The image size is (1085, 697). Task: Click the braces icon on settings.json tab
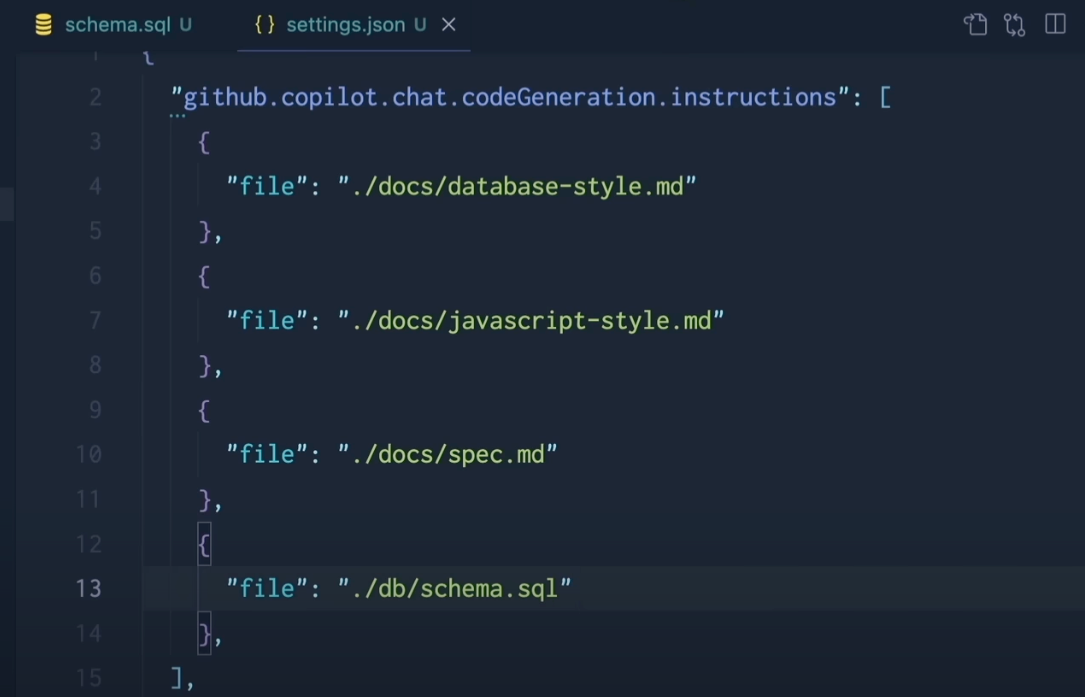point(264,25)
